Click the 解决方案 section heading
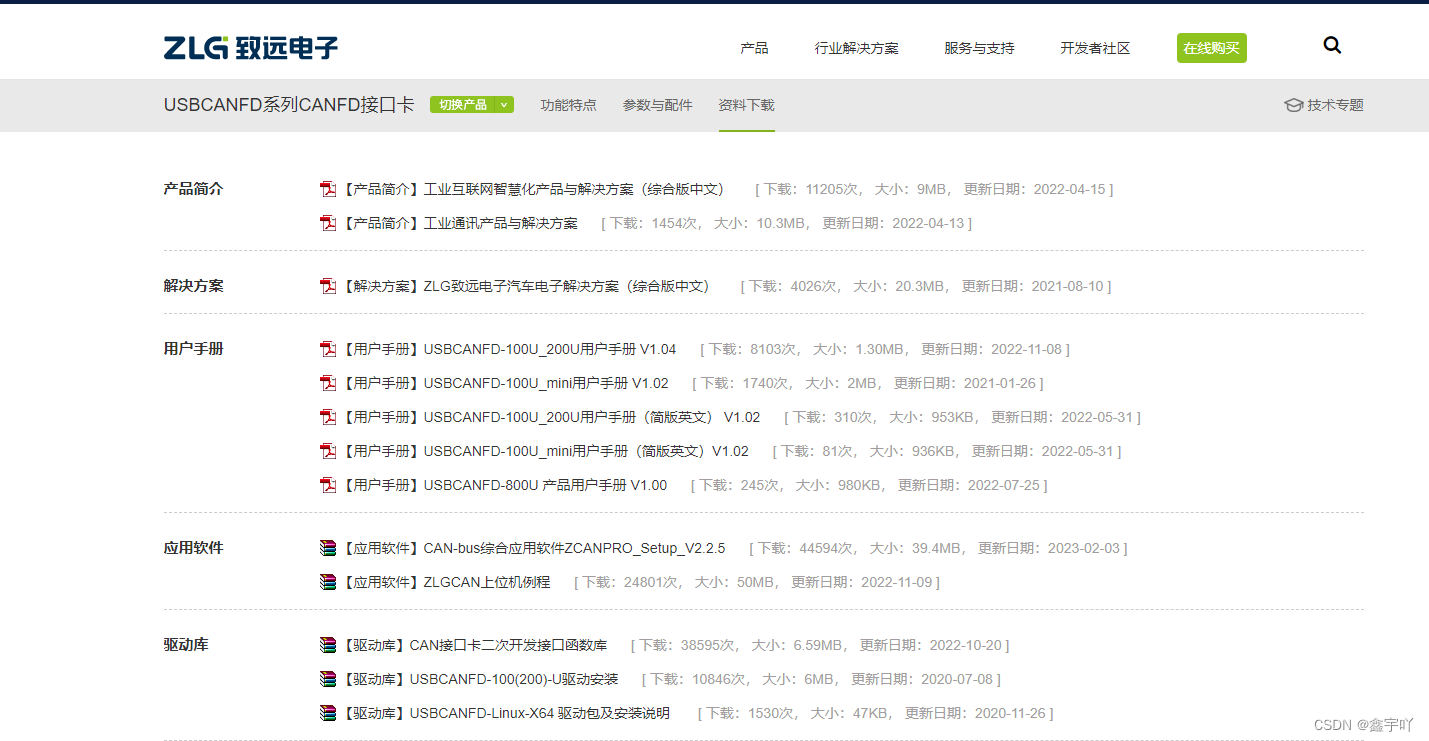 [194, 286]
